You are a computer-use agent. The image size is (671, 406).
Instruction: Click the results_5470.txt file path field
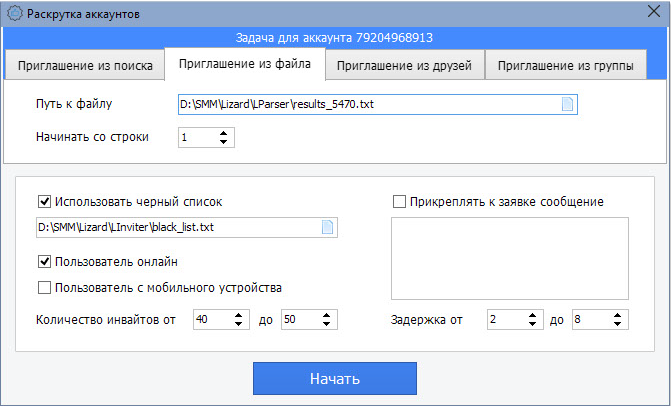point(378,104)
